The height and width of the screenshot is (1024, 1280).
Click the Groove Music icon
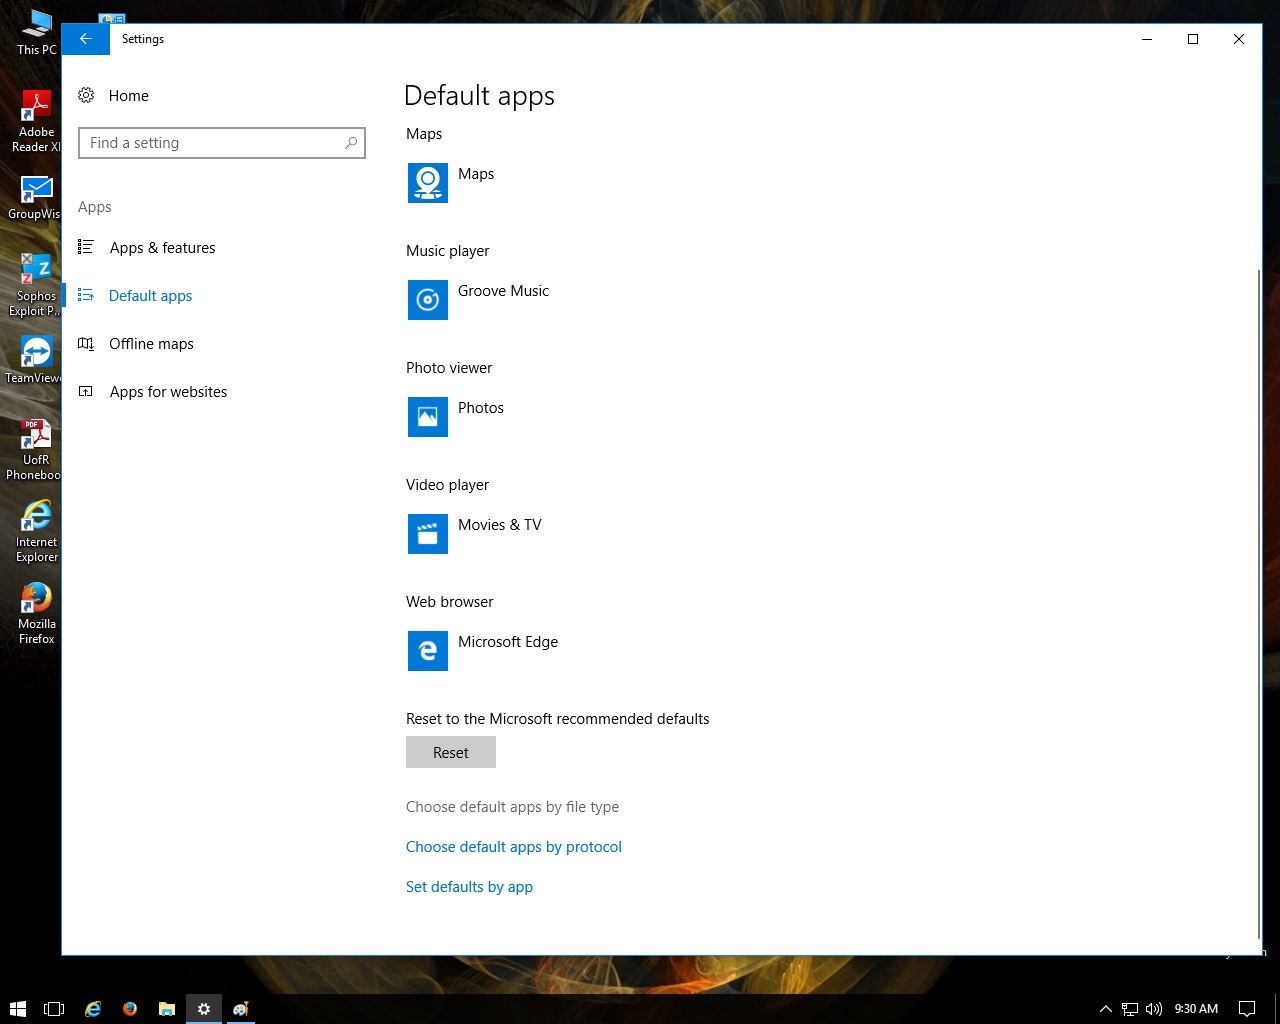(x=427, y=300)
